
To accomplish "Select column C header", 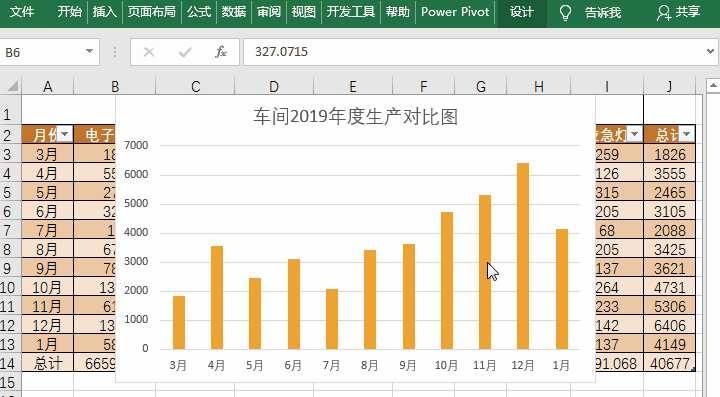I will [x=196, y=86].
